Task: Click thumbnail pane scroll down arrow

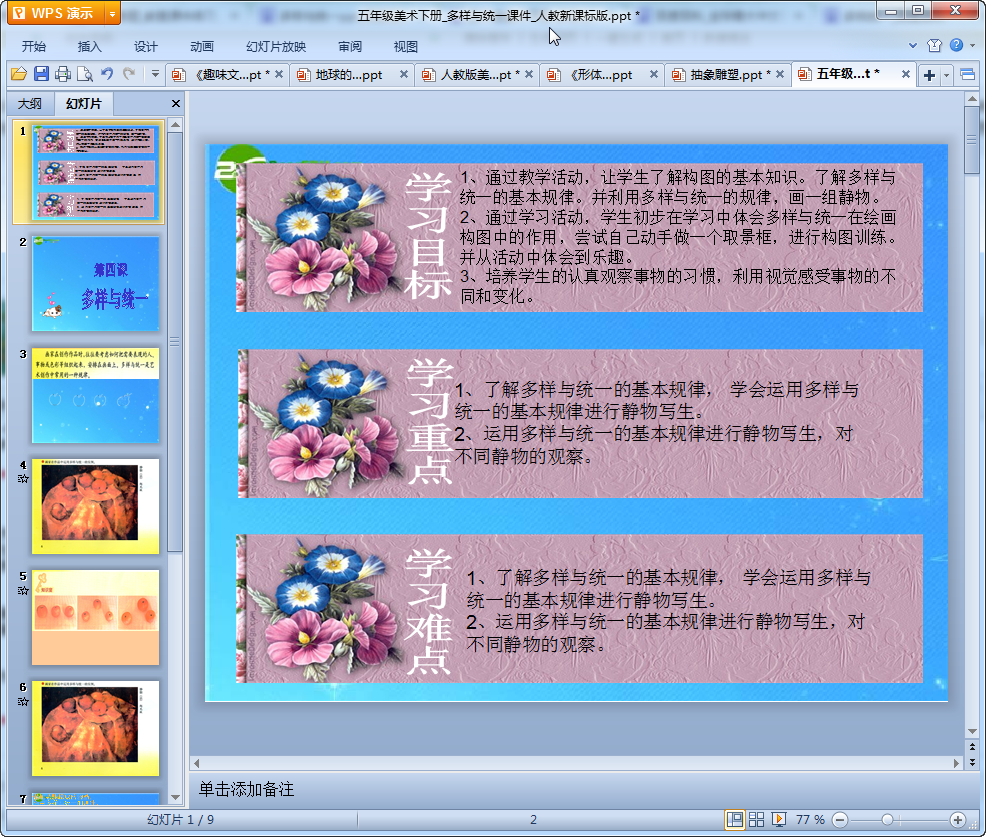Action: (x=175, y=797)
